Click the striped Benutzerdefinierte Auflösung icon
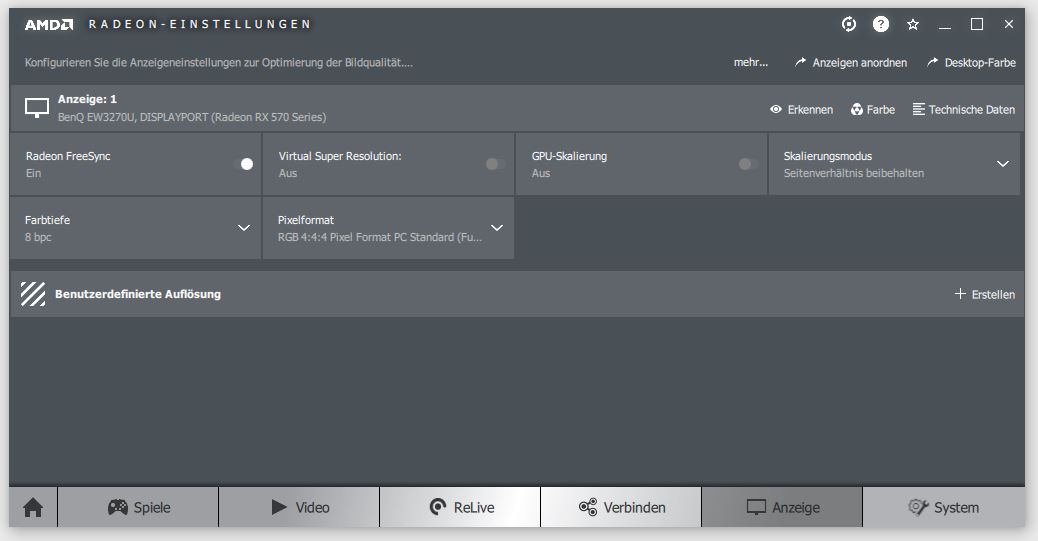1038x541 pixels. (33, 294)
